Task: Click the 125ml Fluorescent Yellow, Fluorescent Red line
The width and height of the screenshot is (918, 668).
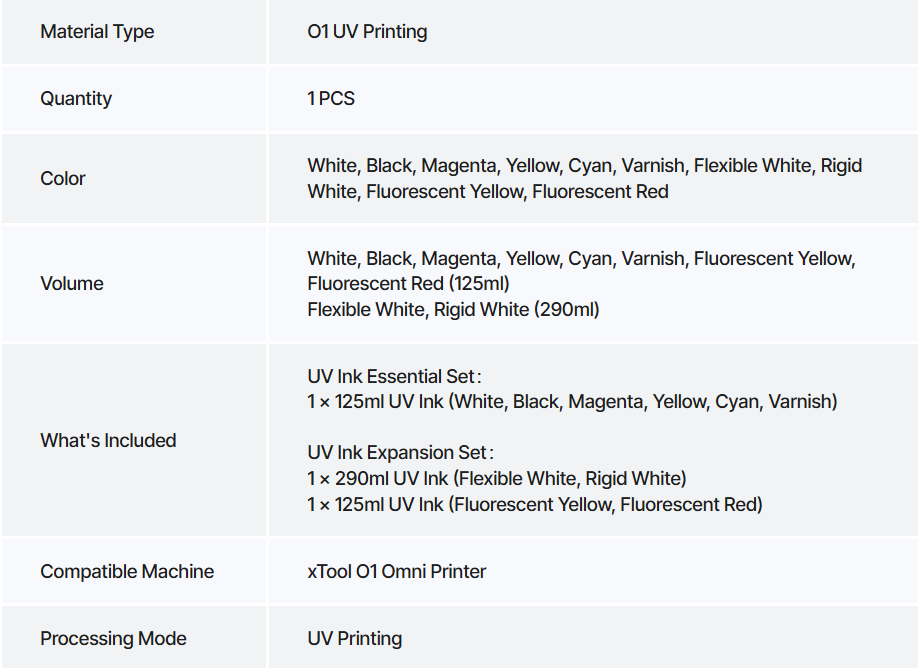Action: 535,504
